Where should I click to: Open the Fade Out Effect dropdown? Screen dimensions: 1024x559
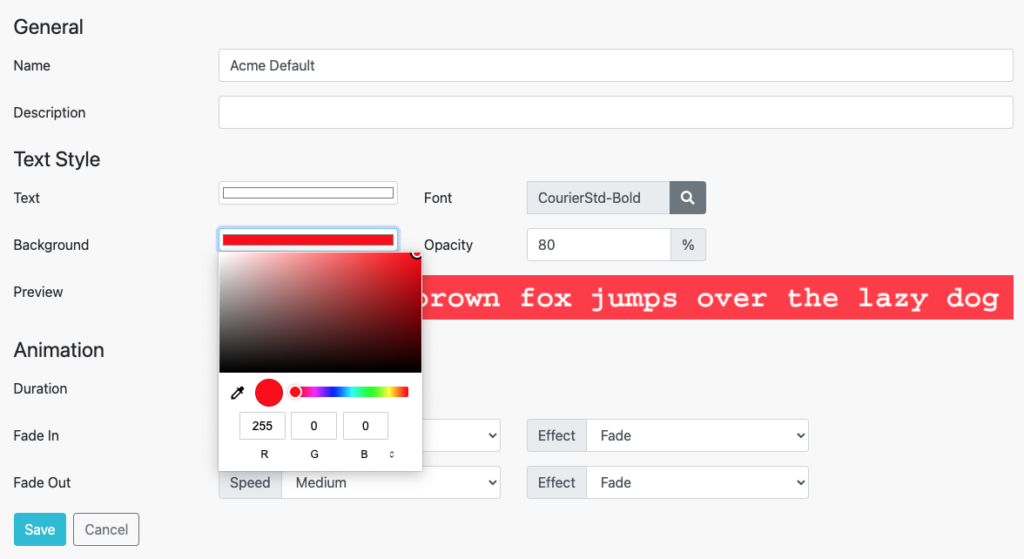point(697,483)
